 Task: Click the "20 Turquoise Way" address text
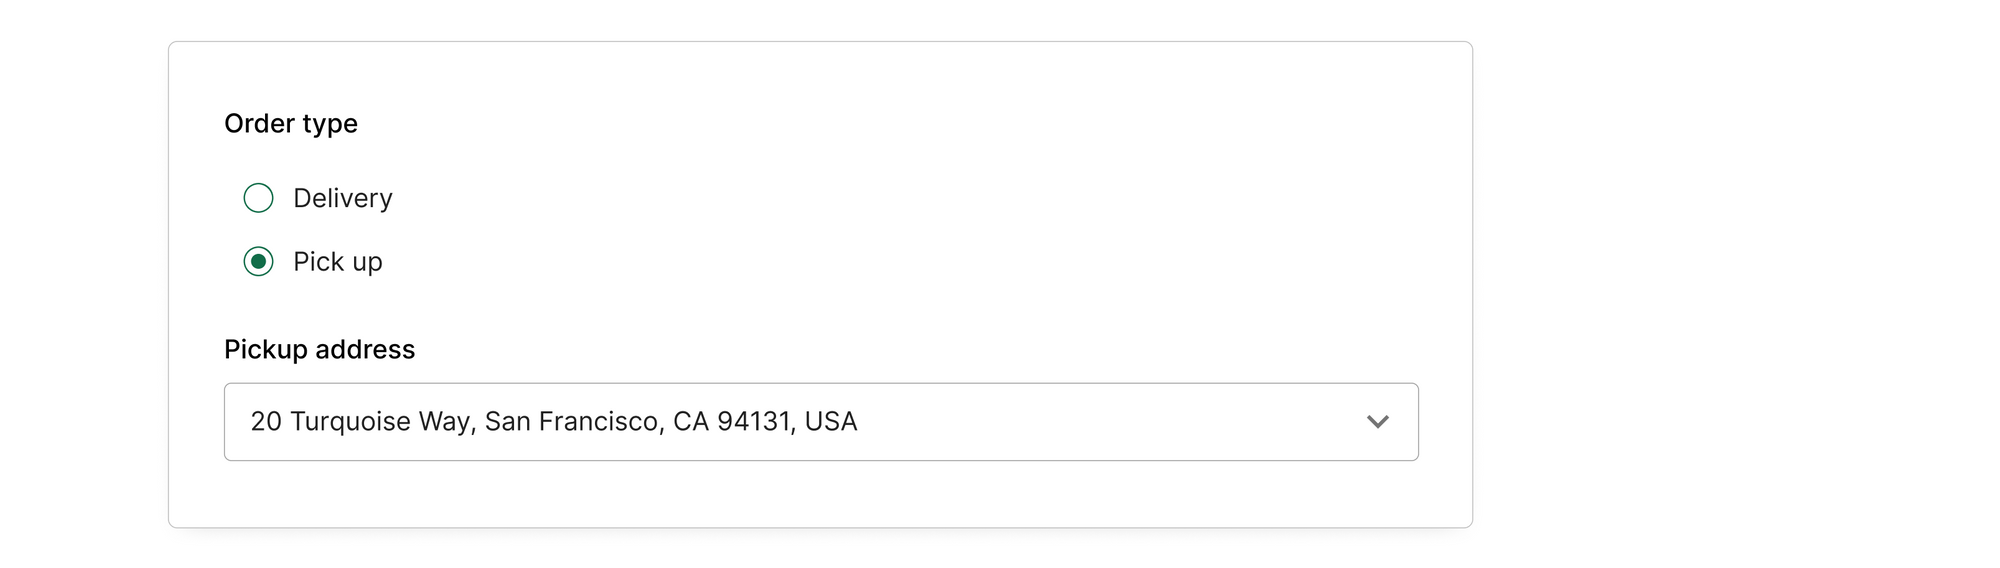(x=360, y=422)
